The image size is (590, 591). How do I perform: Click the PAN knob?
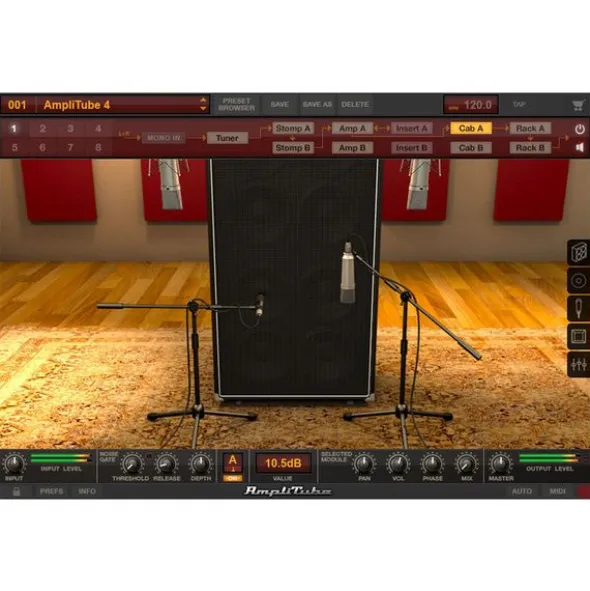click(x=364, y=464)
